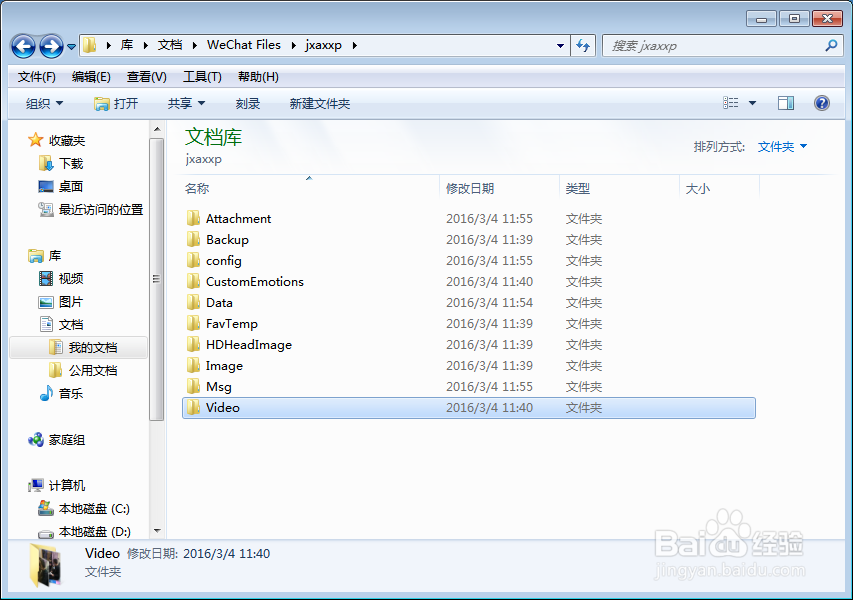This screenshot has width=853, height=600.
Task: Toggle the preview pane icon
Action: 786,103
